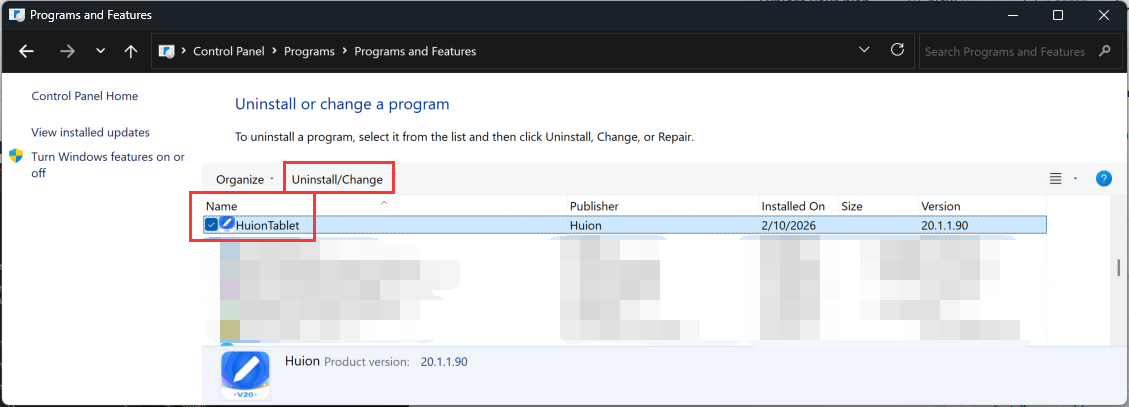This screenshot has width=1129, height=407.
Task: Open the Recent locations dropdown chevron
Action: coord(101,51)
